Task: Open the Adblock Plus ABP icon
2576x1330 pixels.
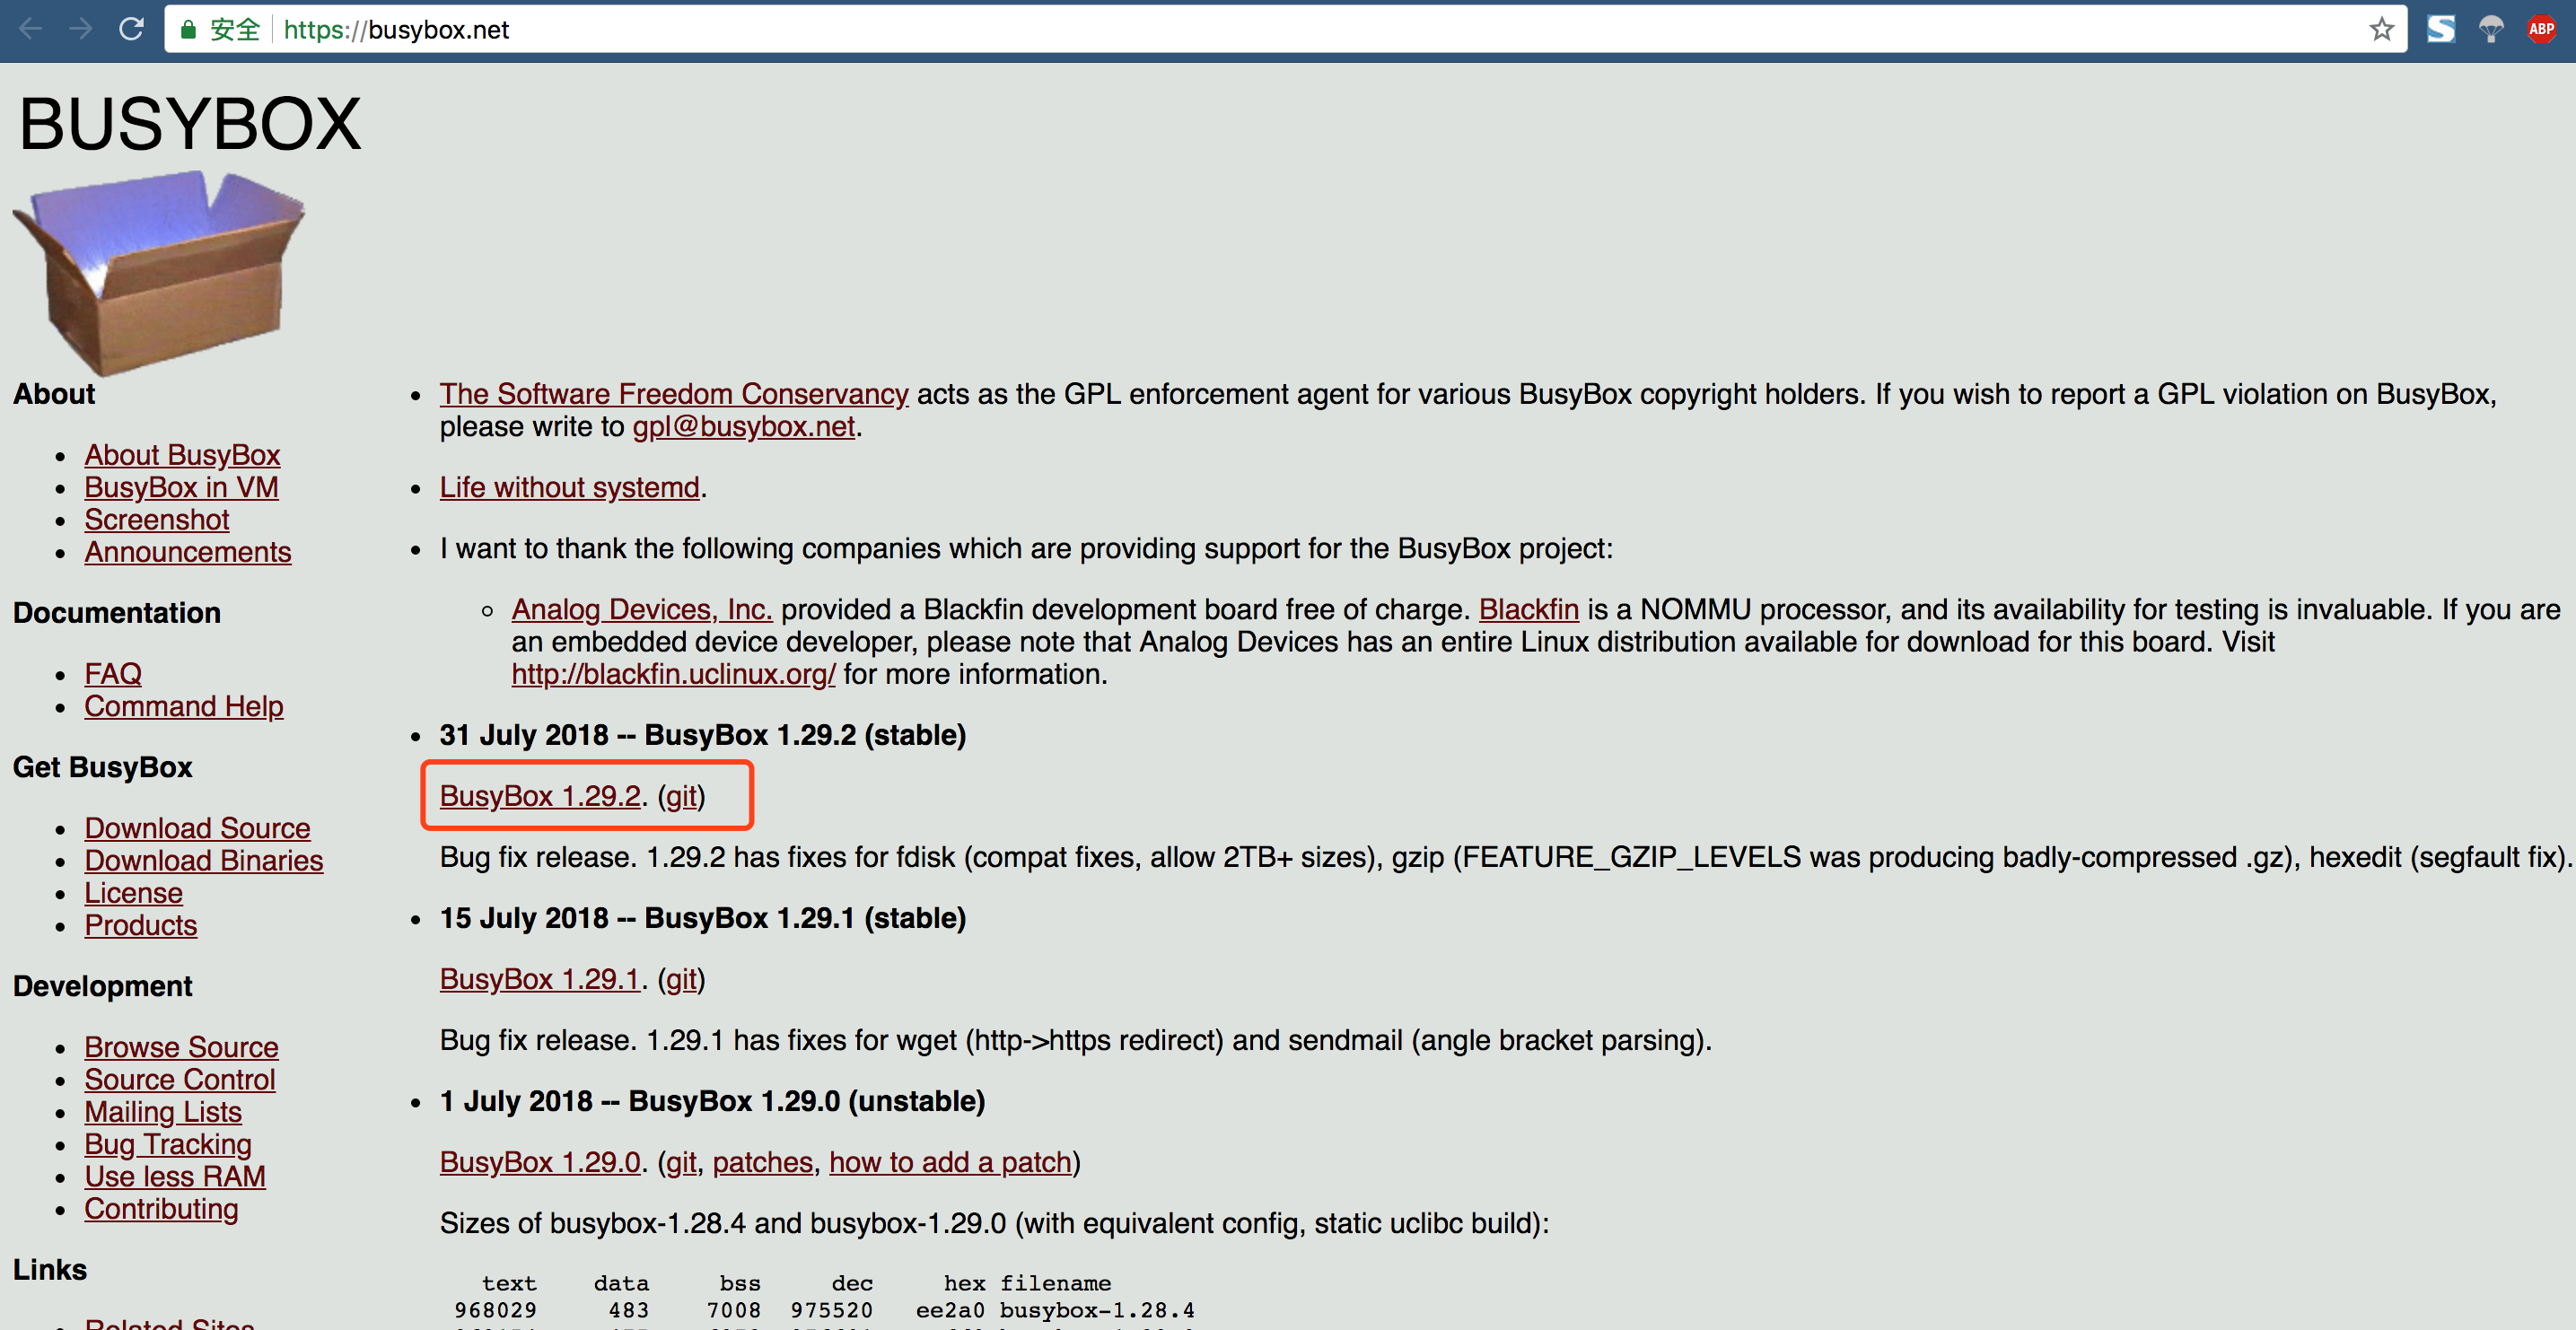Action: click(2541, 29)
